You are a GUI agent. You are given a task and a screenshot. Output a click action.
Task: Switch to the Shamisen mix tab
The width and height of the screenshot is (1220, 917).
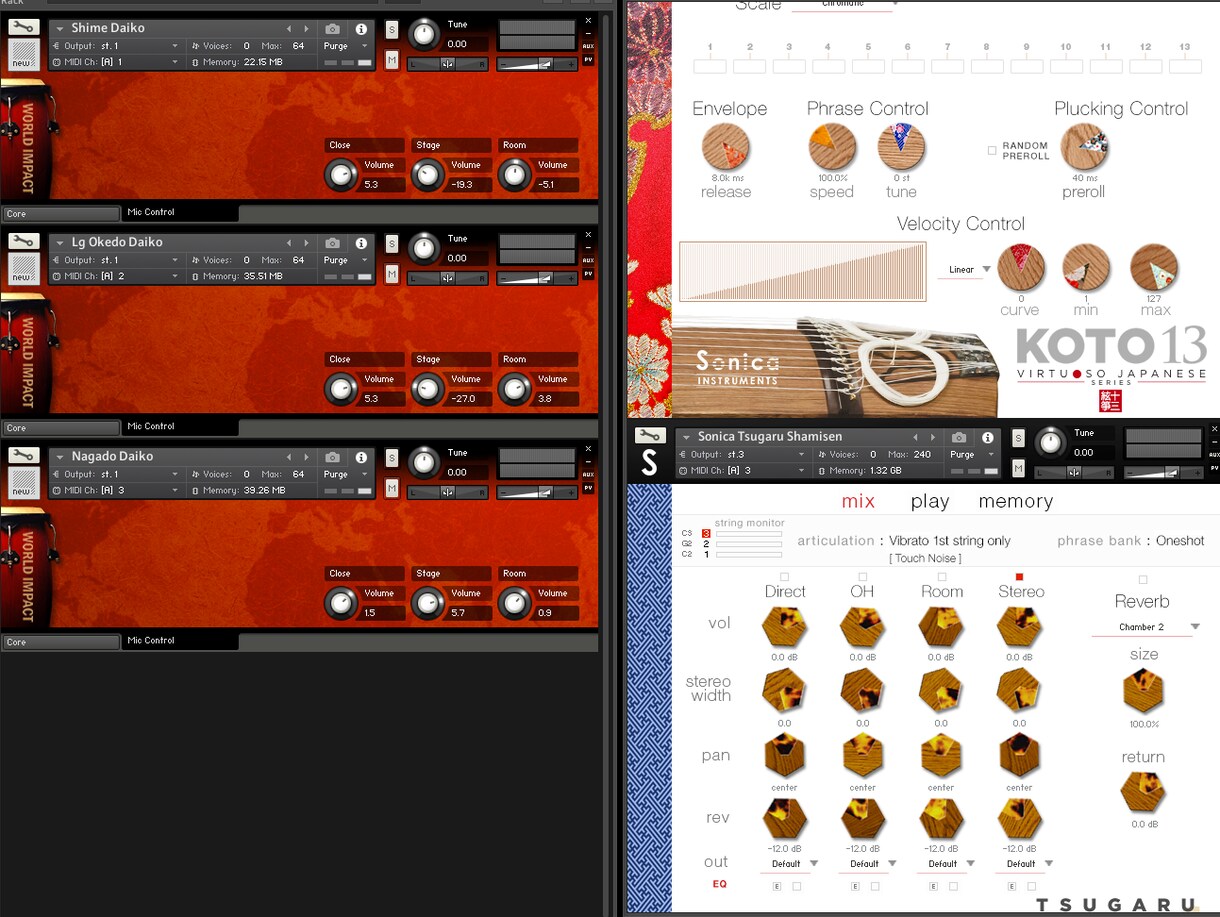click(x=858, y=501)
